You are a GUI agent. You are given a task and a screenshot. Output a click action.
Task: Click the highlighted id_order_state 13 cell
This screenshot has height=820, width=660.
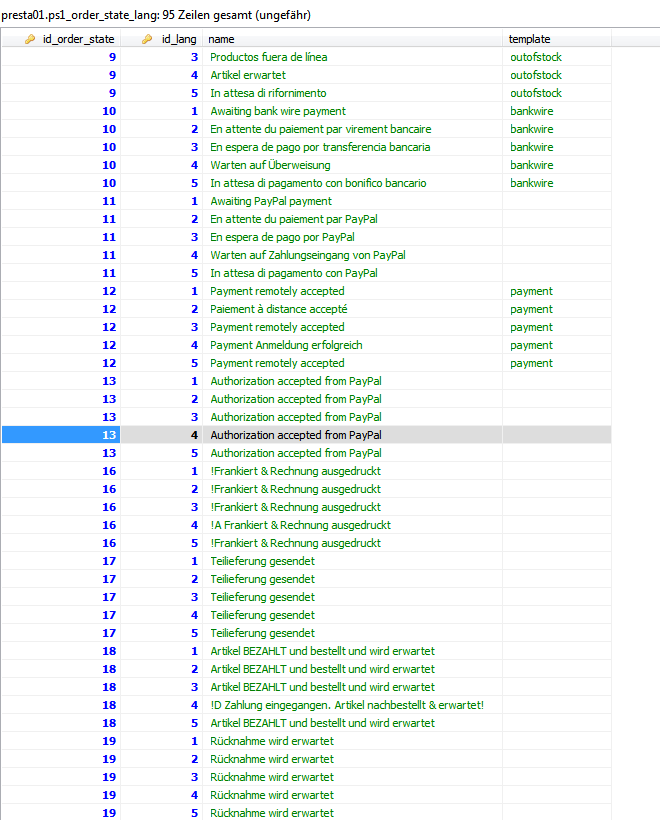tap(61, 435)
